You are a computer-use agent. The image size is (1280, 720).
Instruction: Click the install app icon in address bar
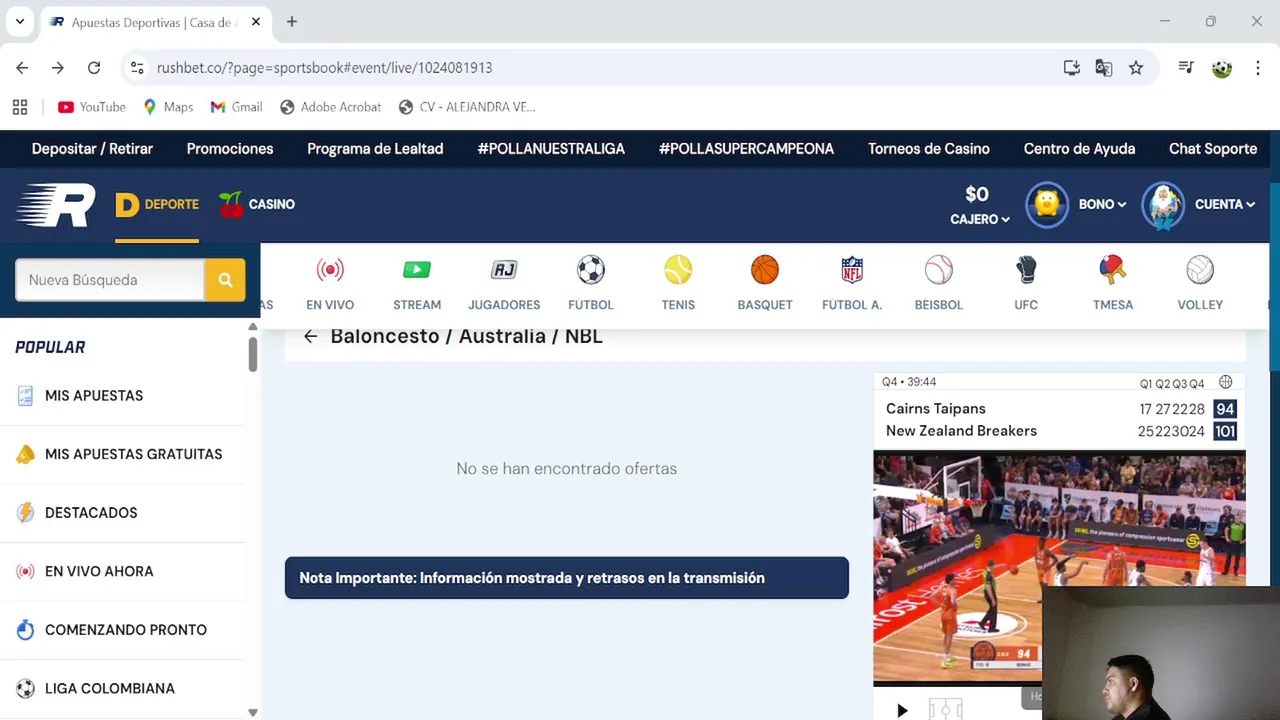click(x=1072, y=68)
